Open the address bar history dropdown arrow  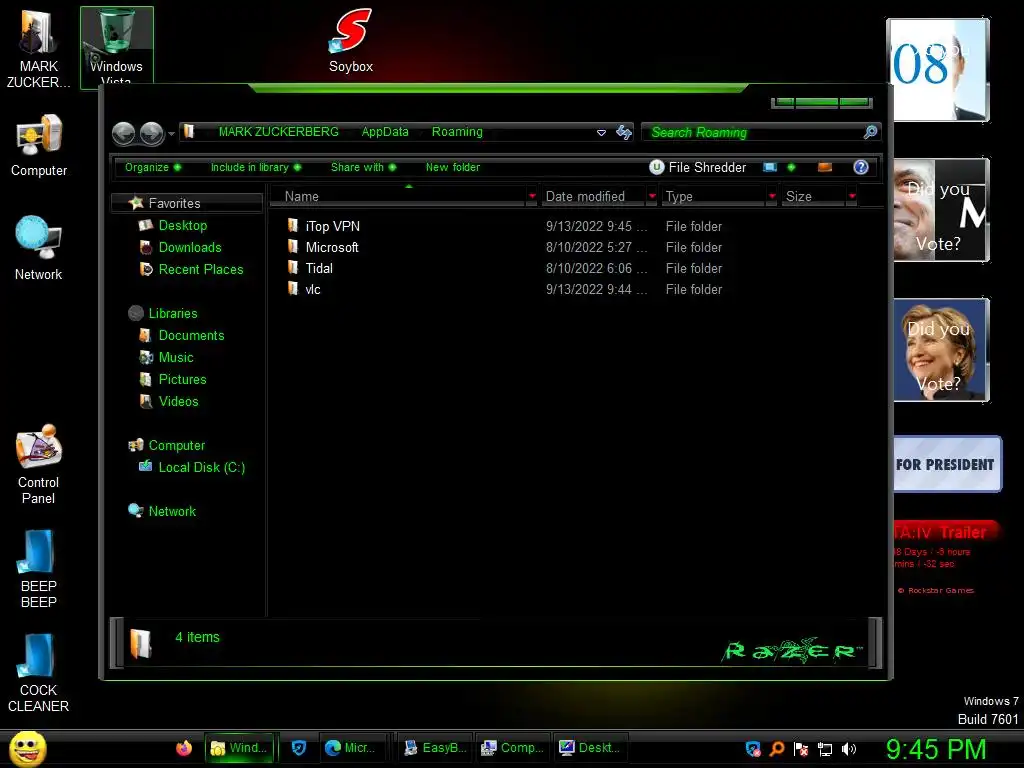(x=601, y=133)
